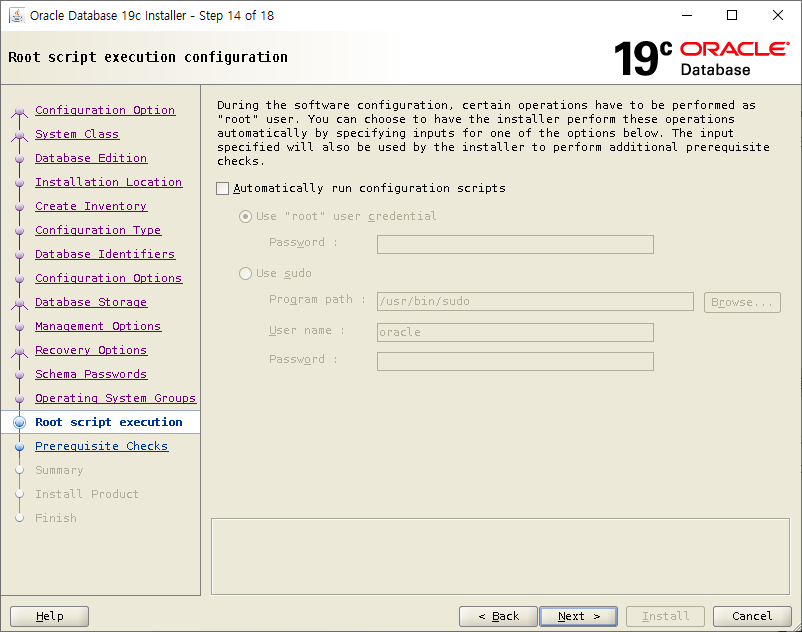The height and width of the screenshot is (632, 802).
Task: Click the Recovery Options step marker icon
Action: point(19,351)
